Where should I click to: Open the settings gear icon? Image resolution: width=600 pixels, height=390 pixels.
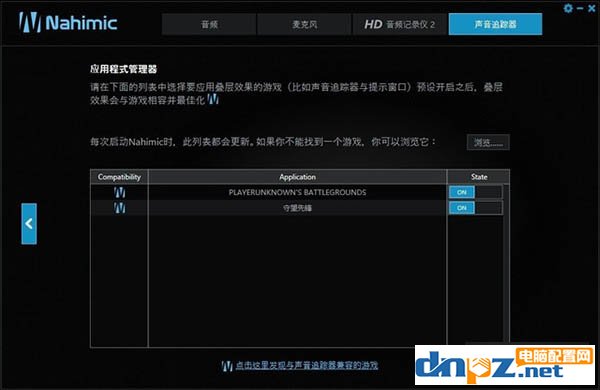[568, 8]
